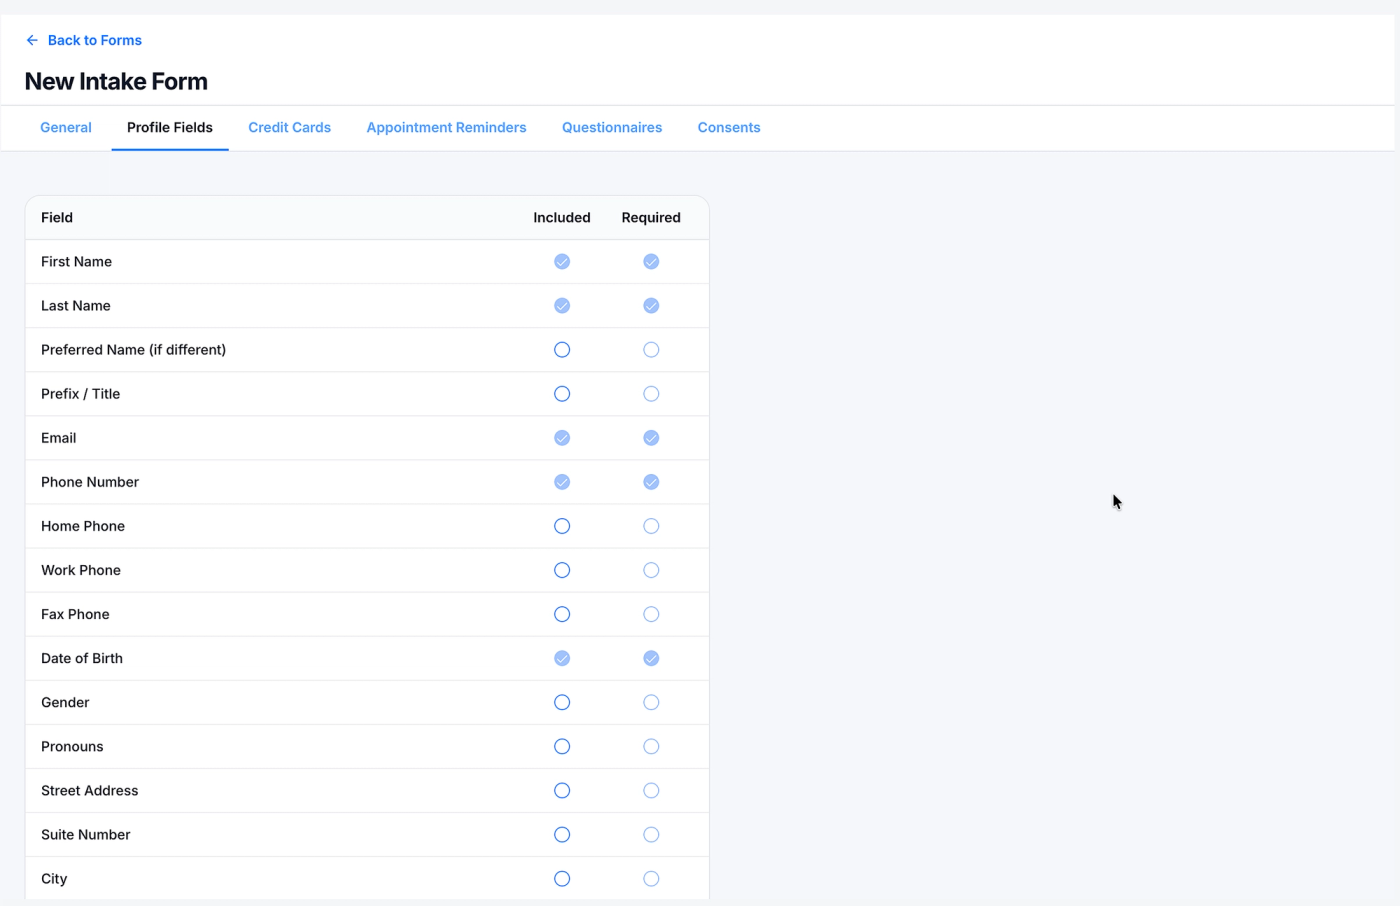1400x906 pixels.
Task: Click the Included column header
Action: click(562, 217)
